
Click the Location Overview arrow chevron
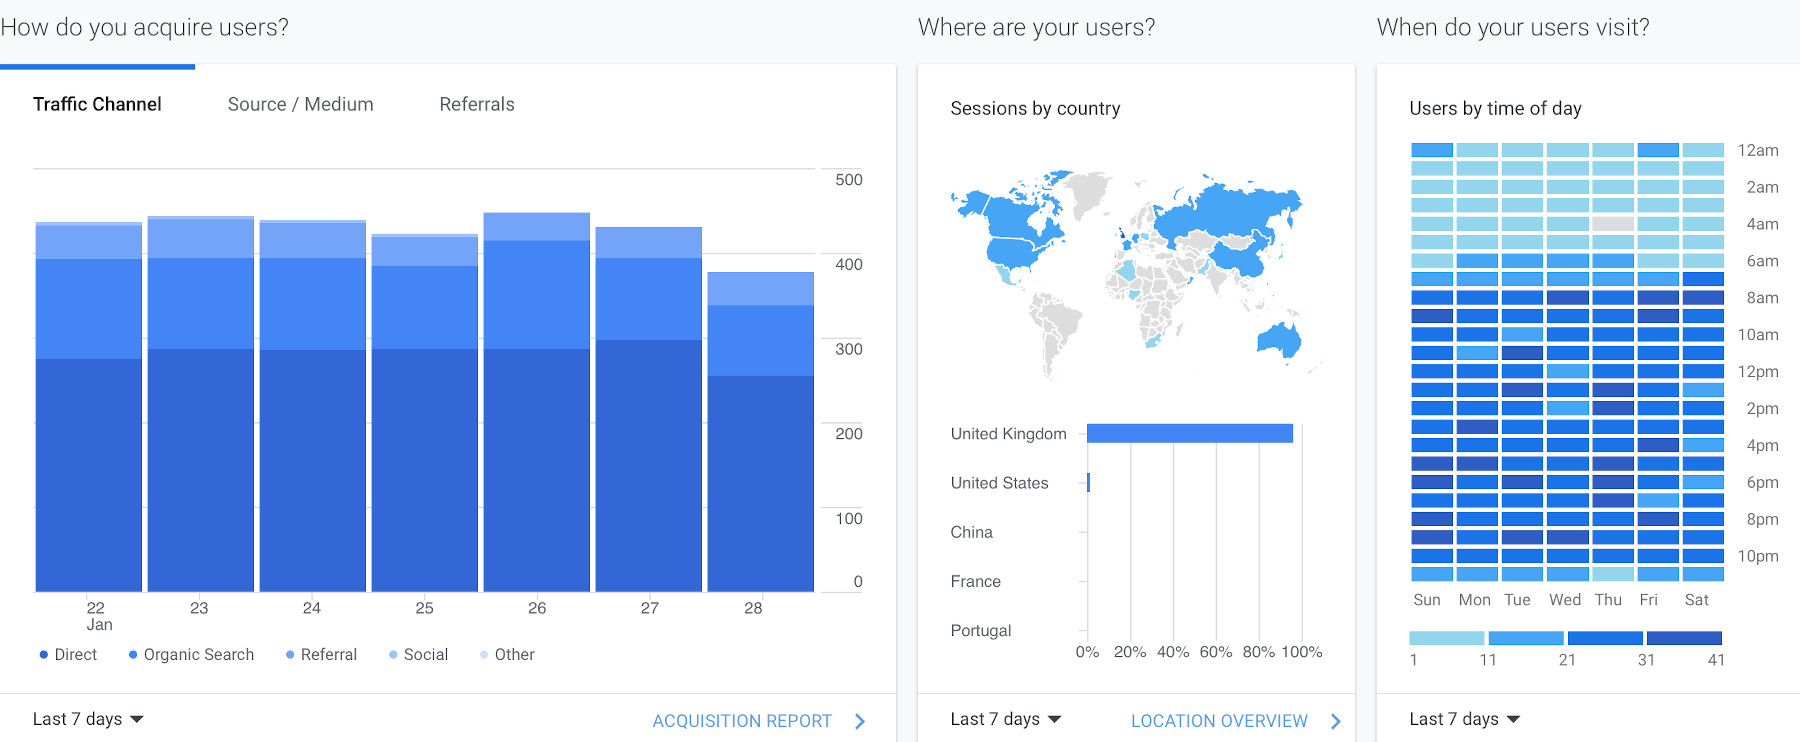tap(1336, 721)
